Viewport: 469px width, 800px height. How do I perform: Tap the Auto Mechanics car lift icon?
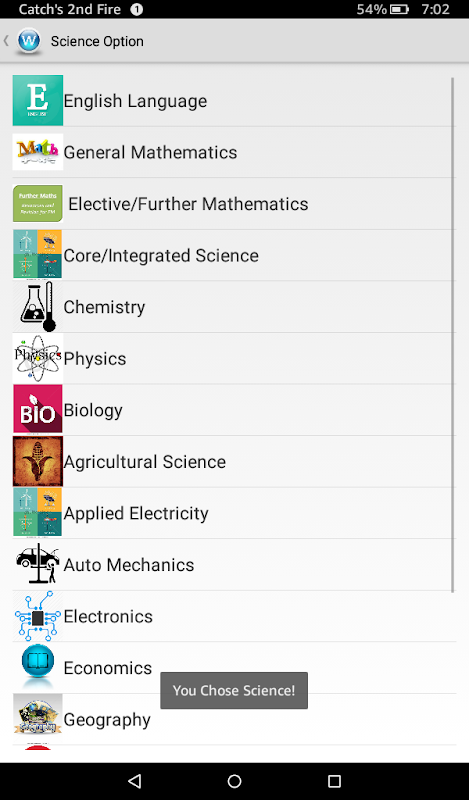pyautogui.click(x=38, y=564)
